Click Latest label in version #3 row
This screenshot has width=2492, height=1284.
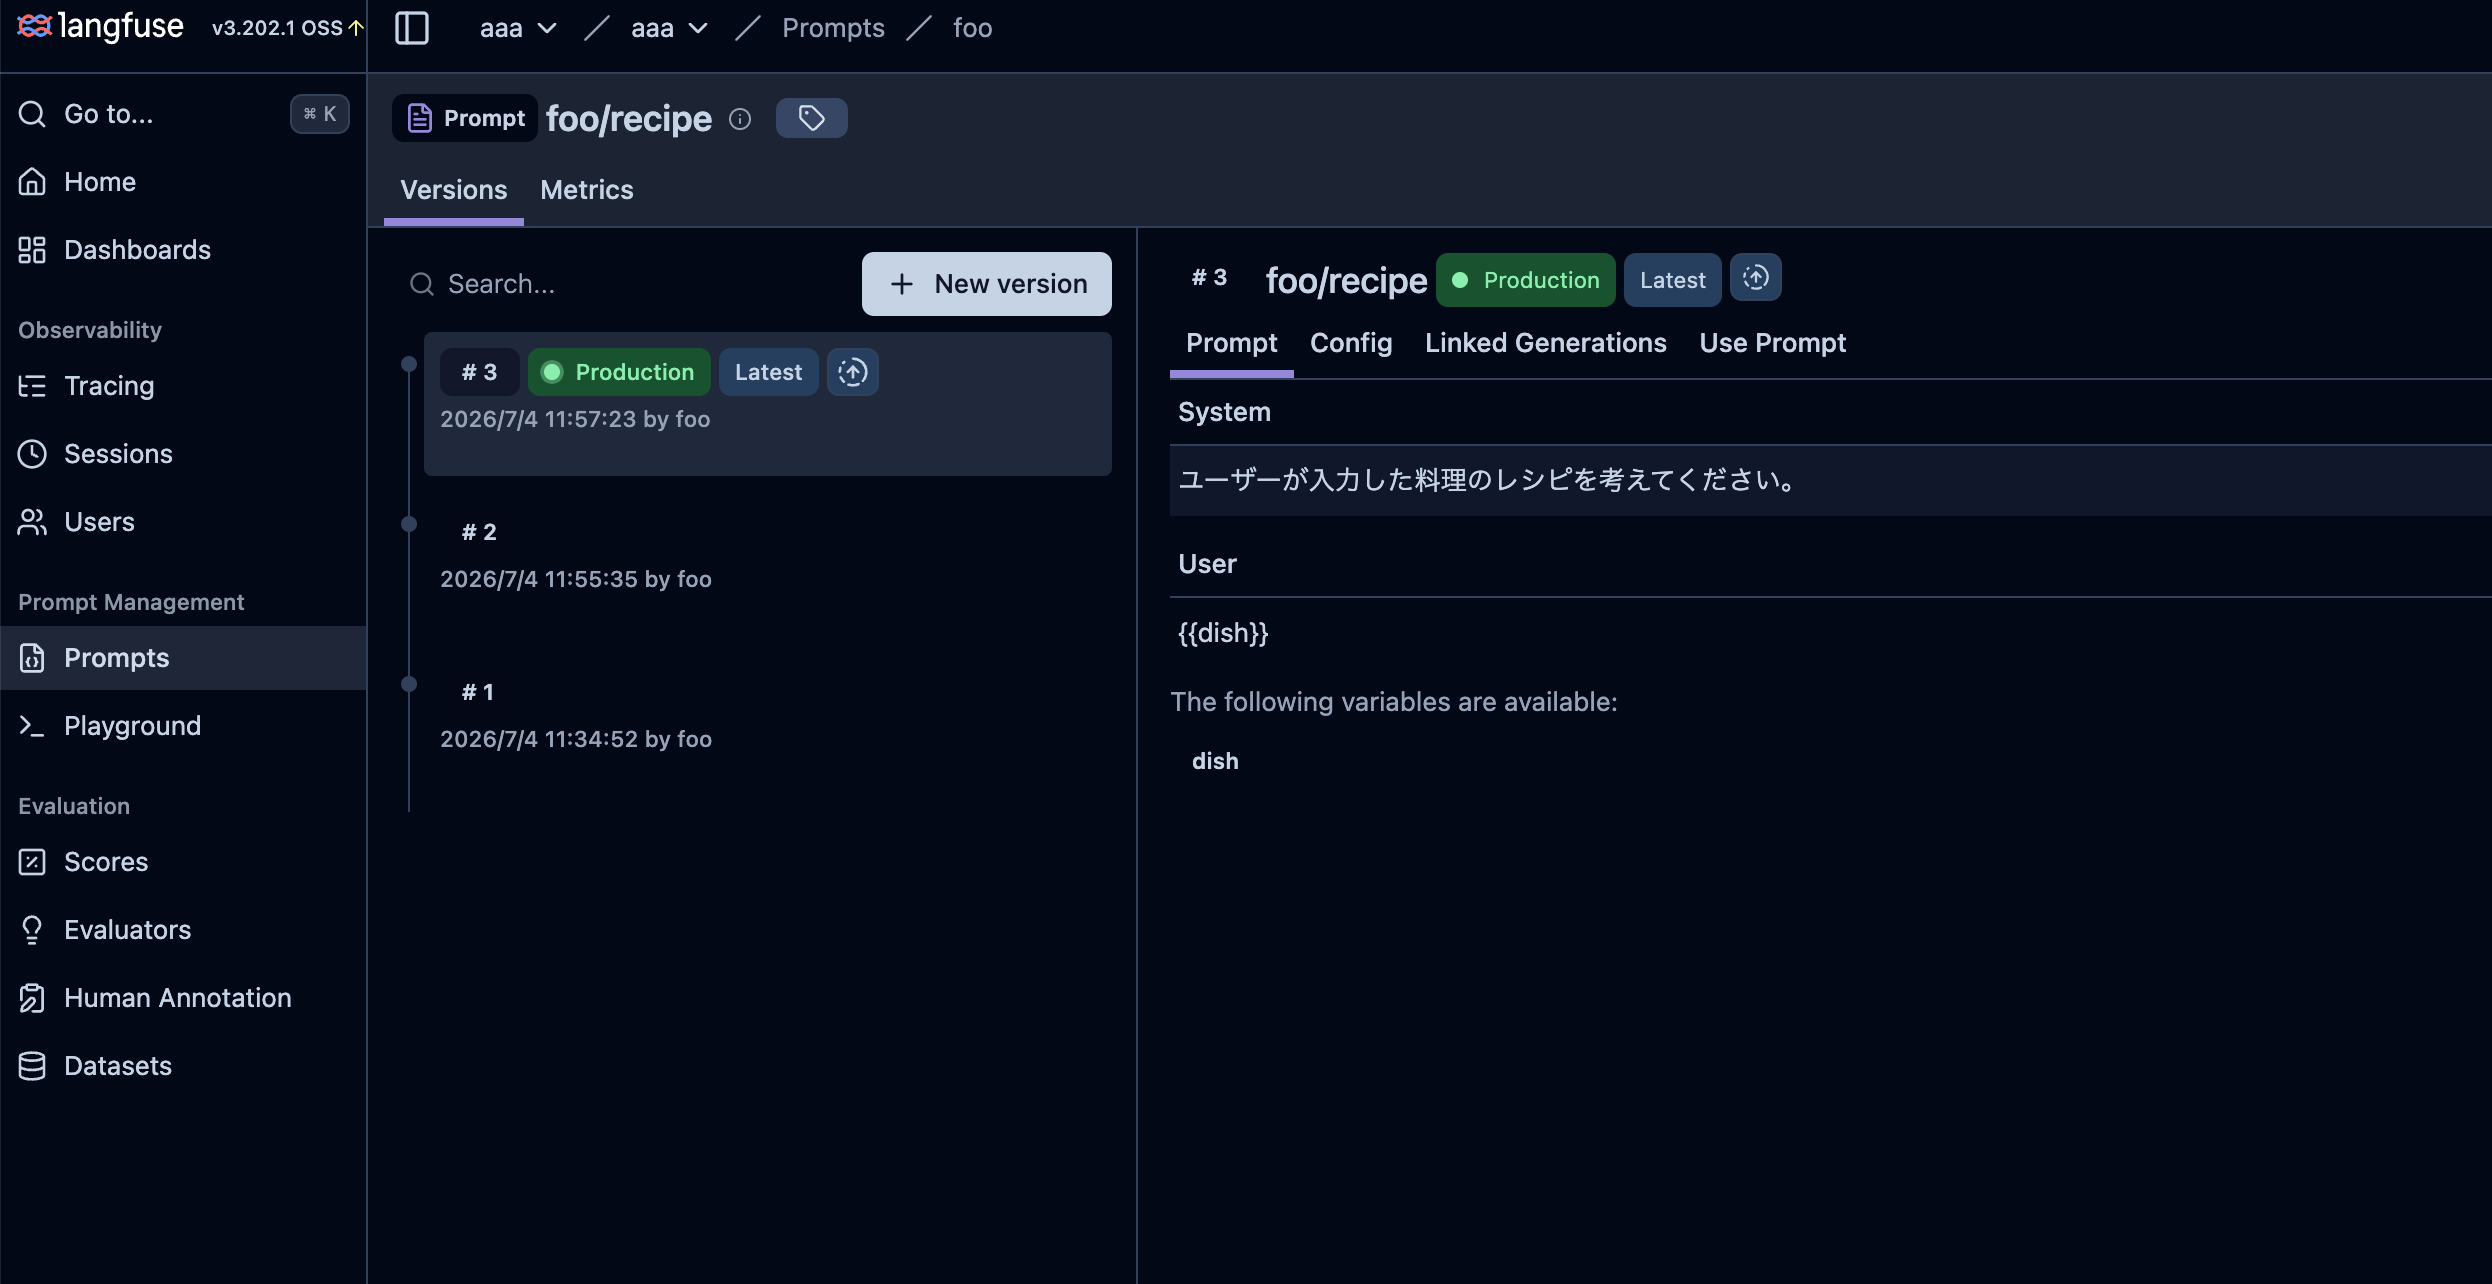pyautogui.click(x=768, y=372)
